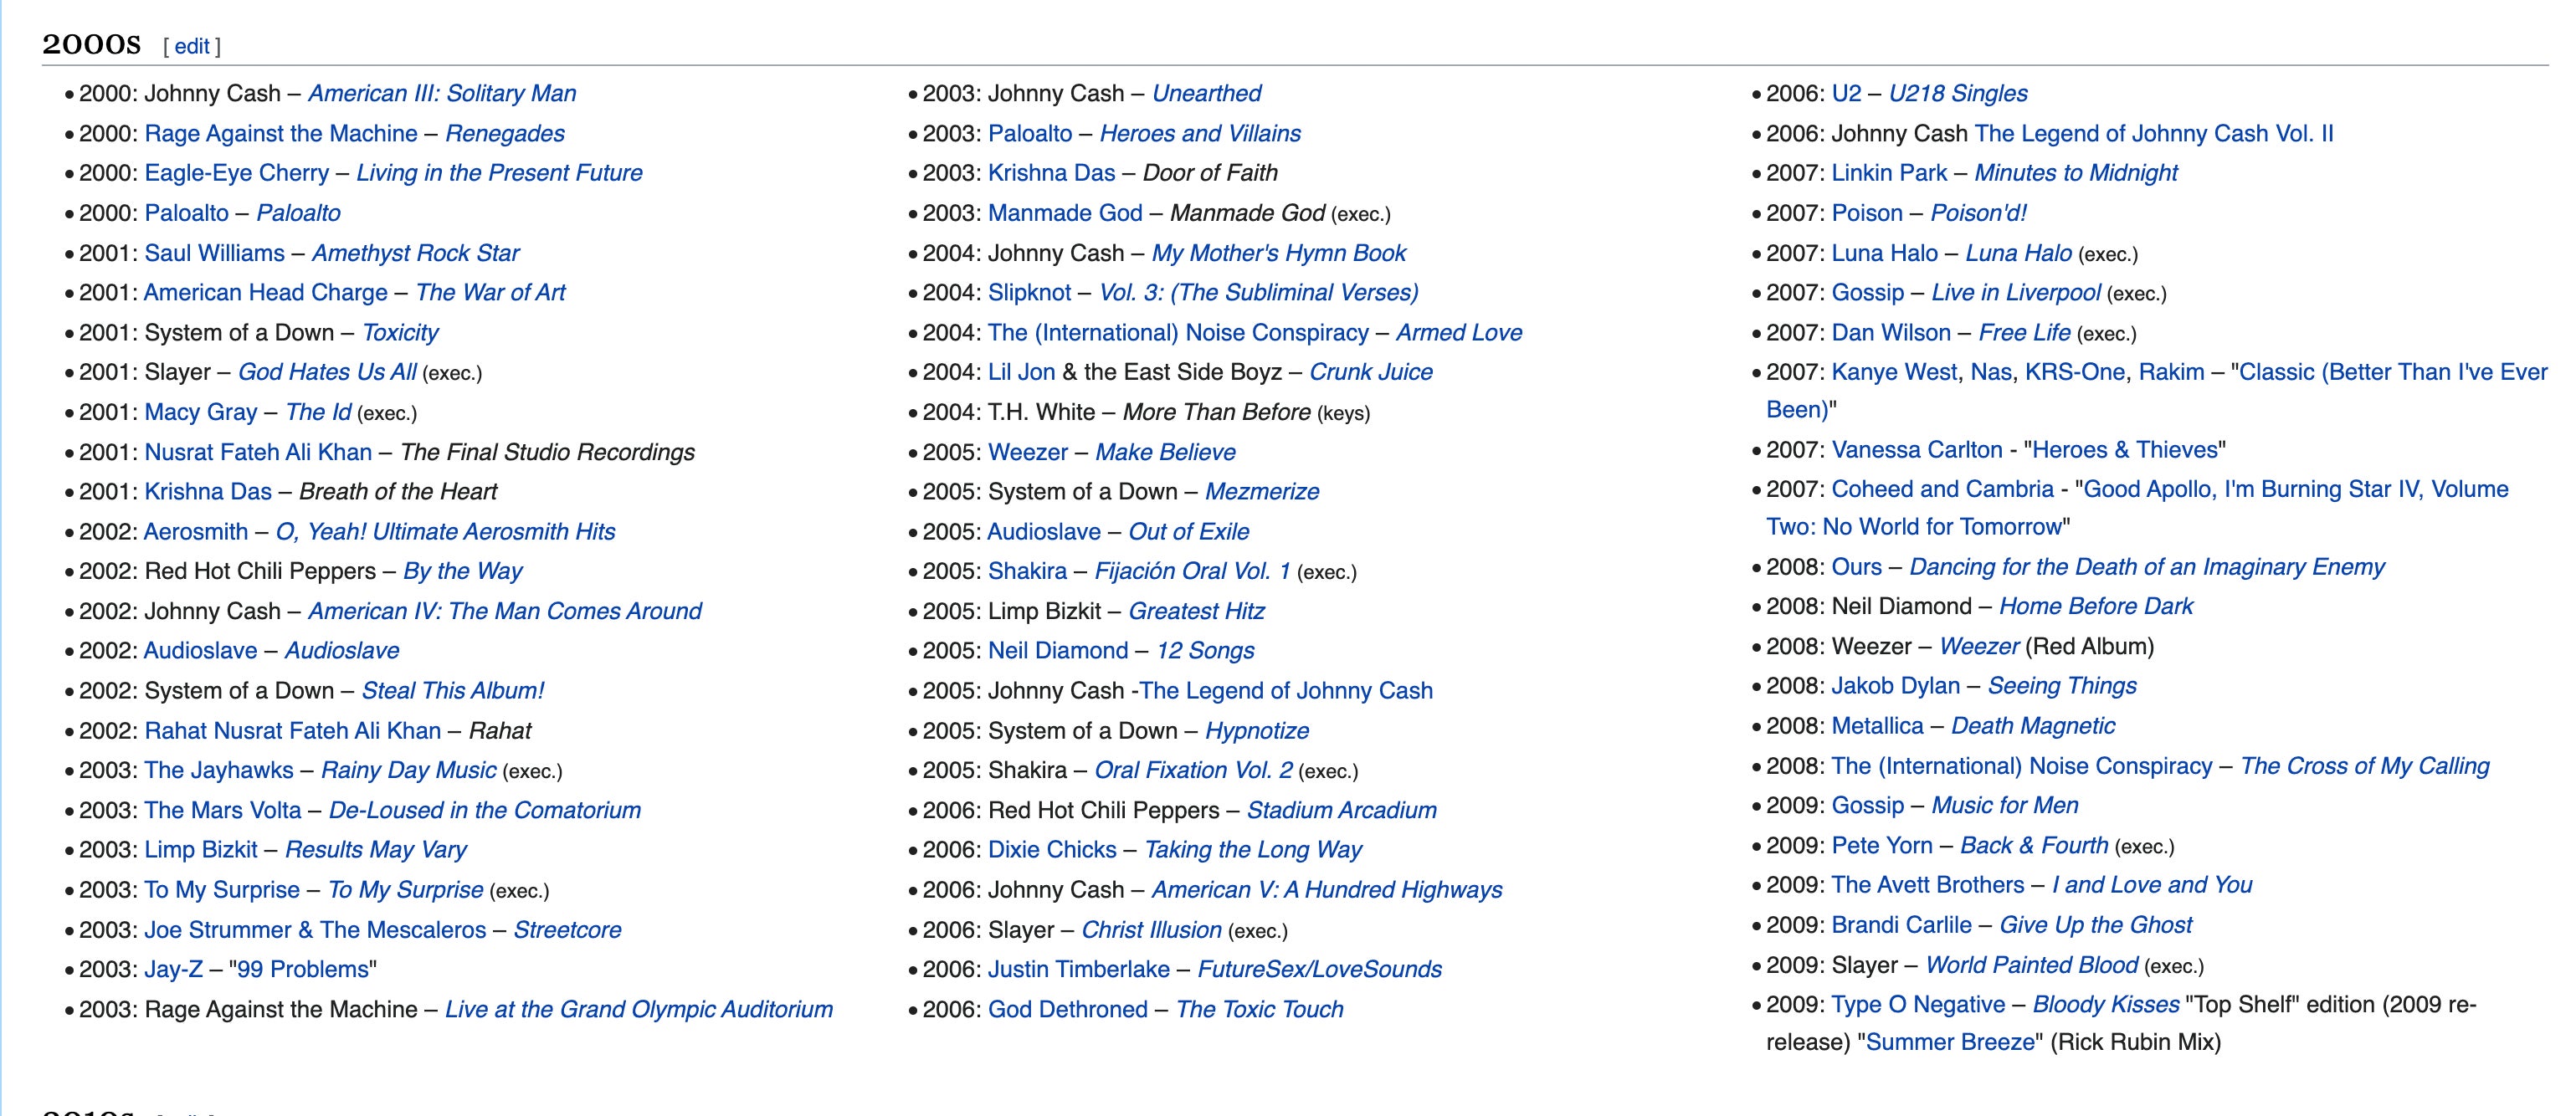The height and width of the screenshot is (1116, 2576).
Task: Open De-Loused in the Comatorium link
Action: (x=484, y=810)
